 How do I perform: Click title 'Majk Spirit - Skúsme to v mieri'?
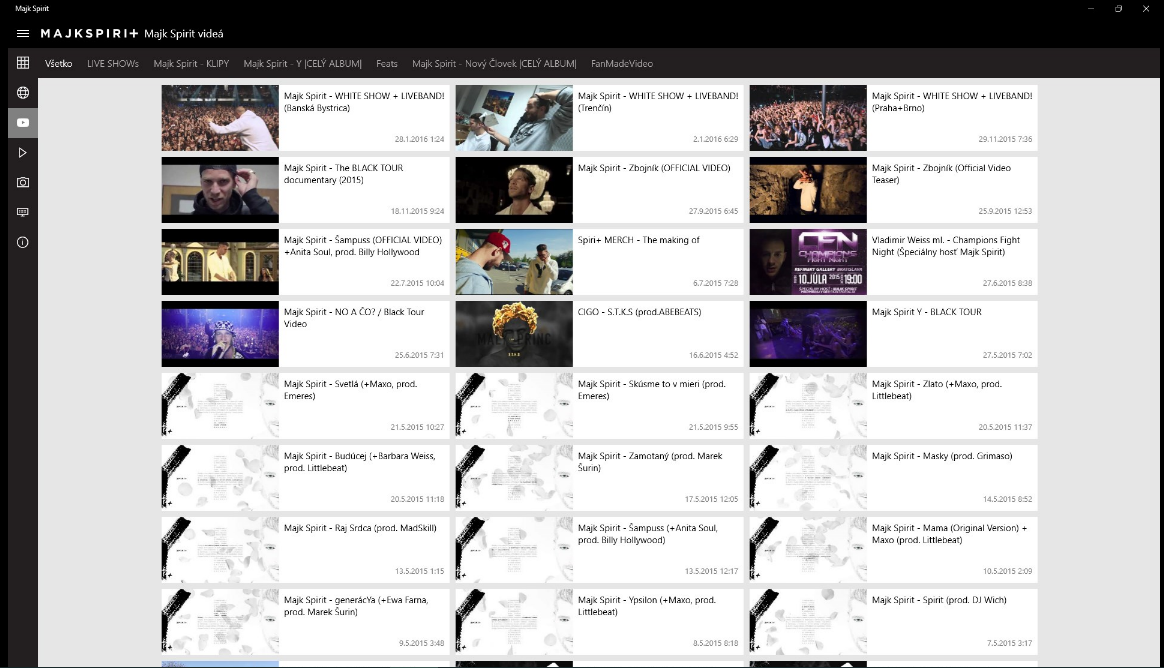[652, 390]
